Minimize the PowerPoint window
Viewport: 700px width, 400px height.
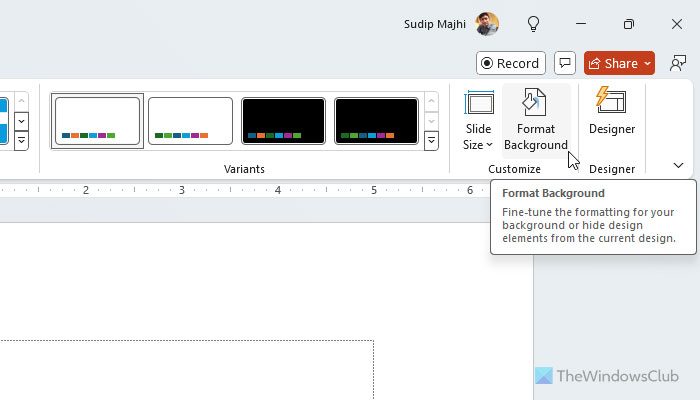pos(581,24)
